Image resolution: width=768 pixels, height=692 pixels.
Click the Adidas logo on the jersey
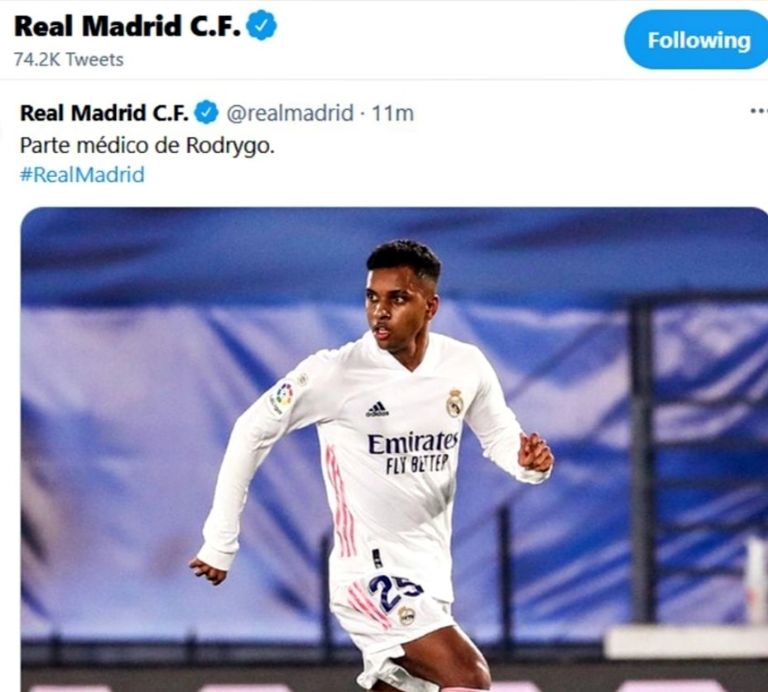coord(377,409)
